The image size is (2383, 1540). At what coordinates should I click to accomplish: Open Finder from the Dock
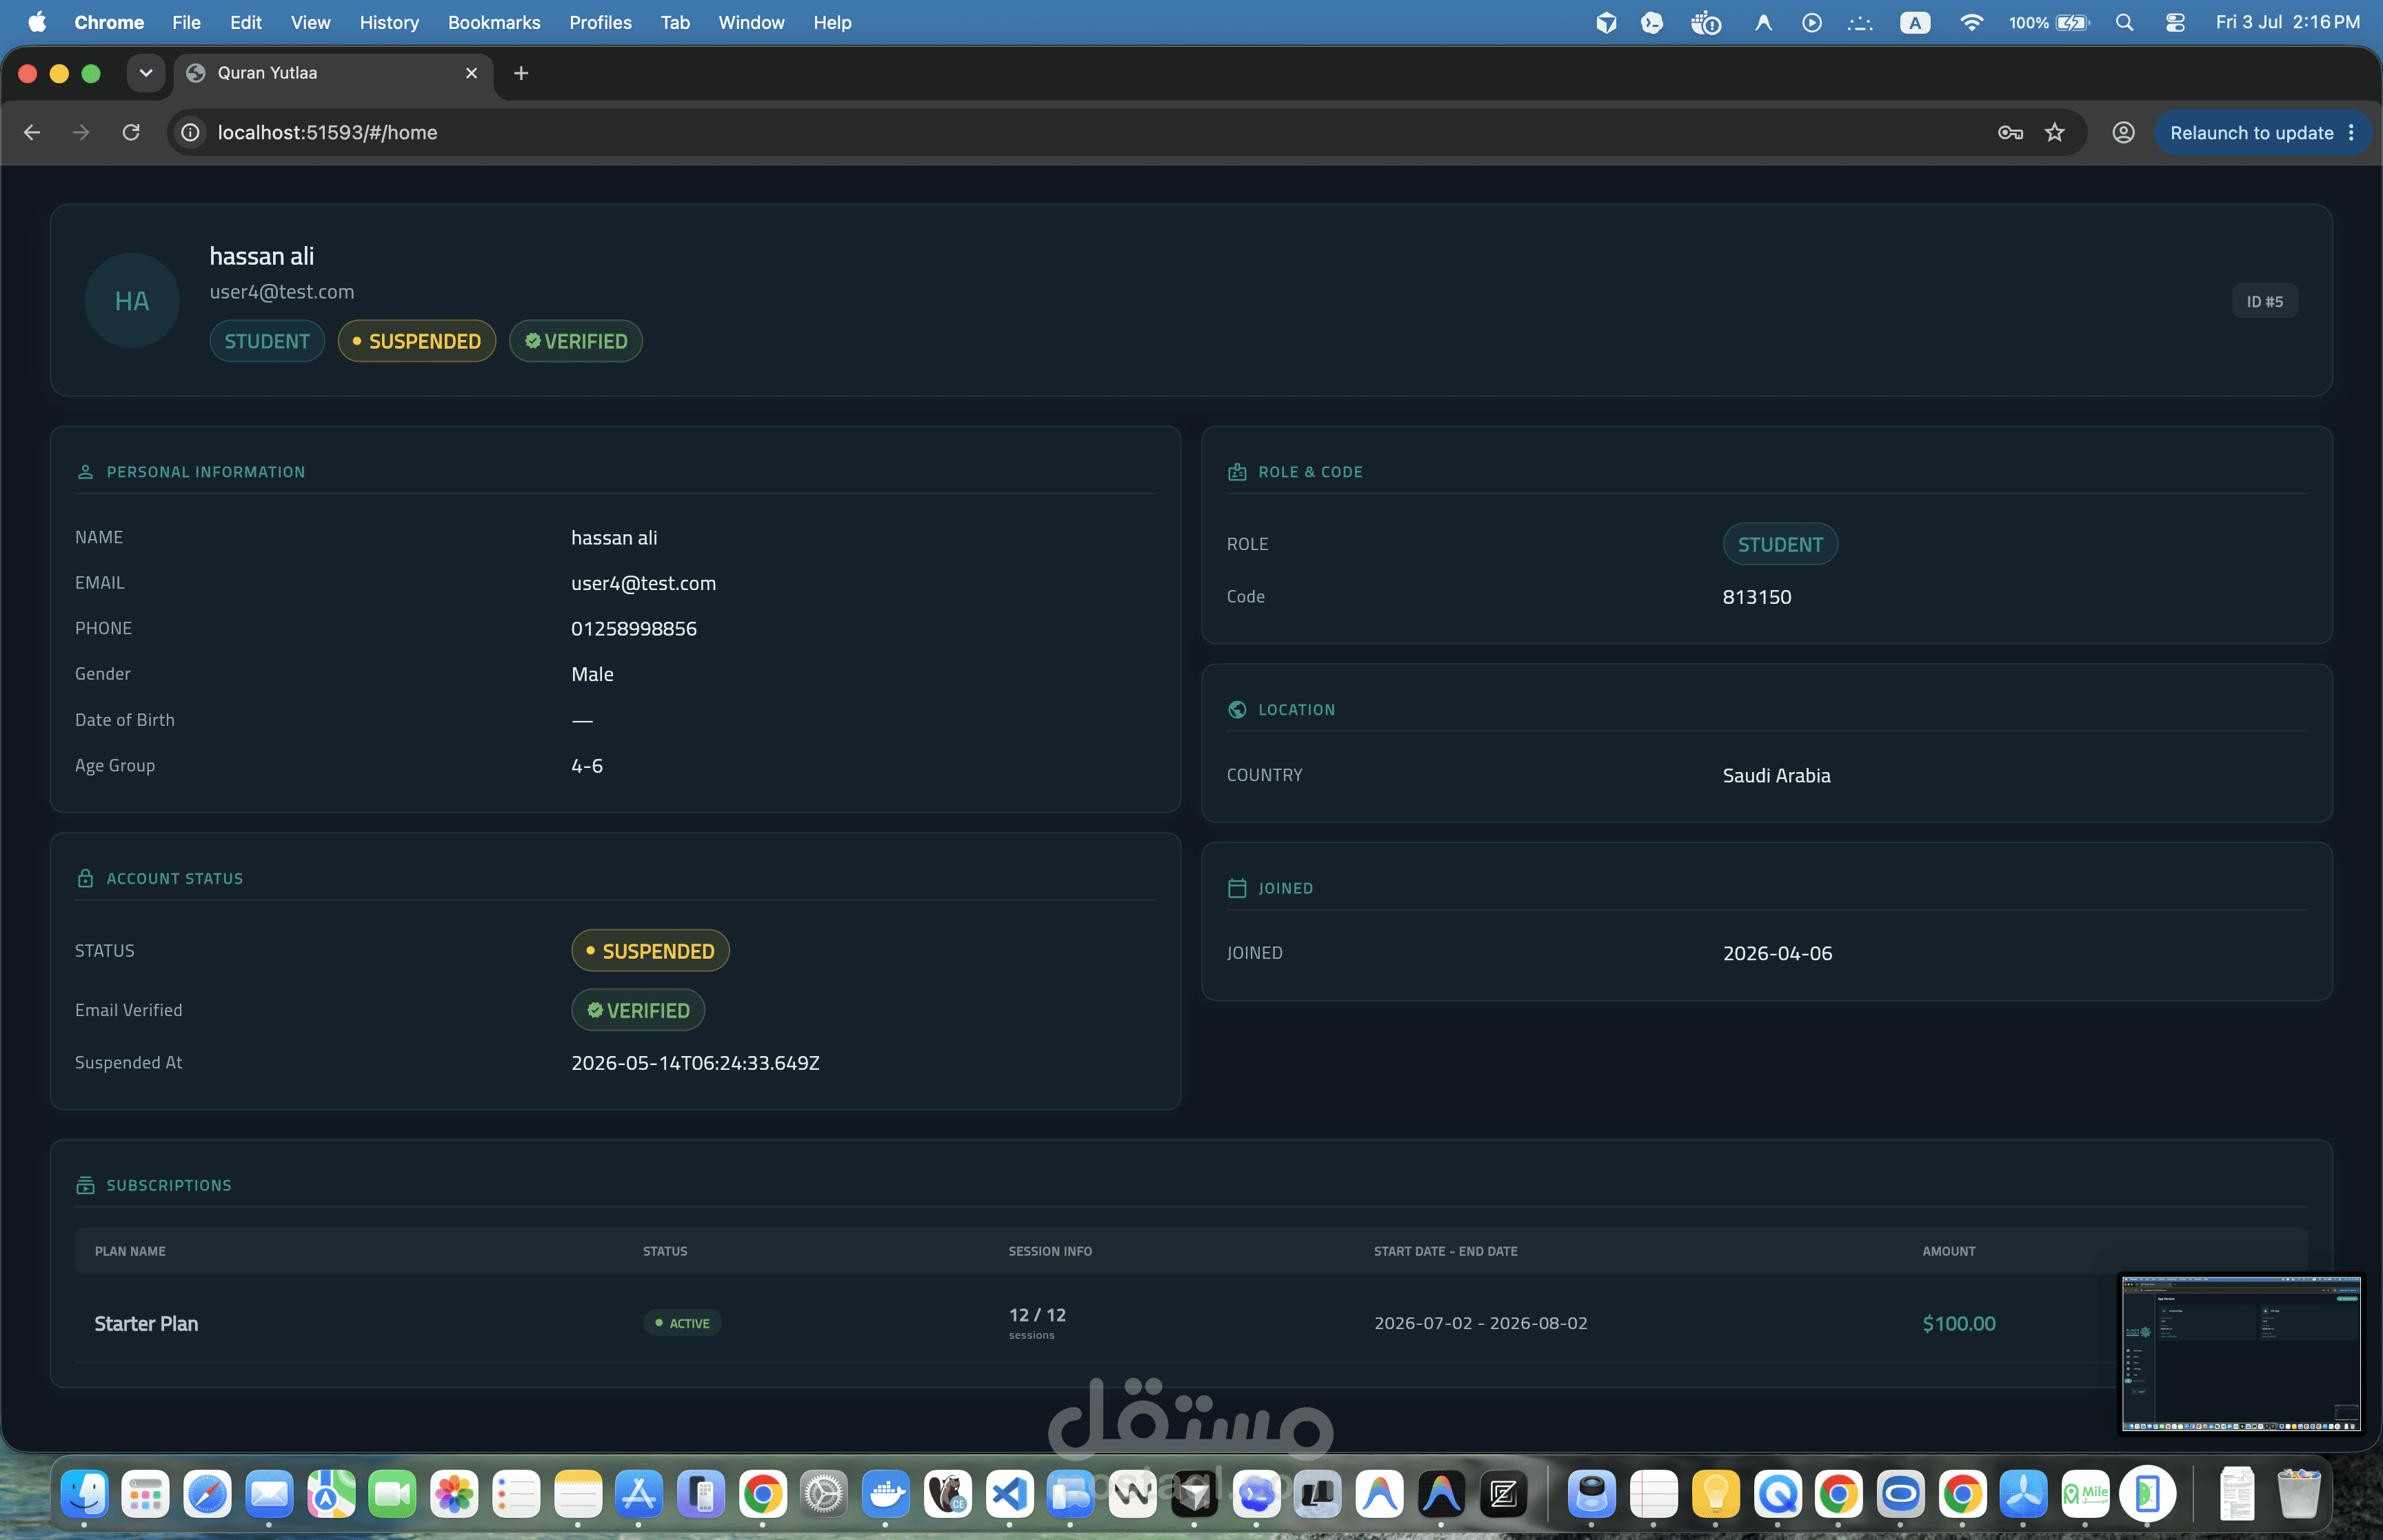(84, 1494)
